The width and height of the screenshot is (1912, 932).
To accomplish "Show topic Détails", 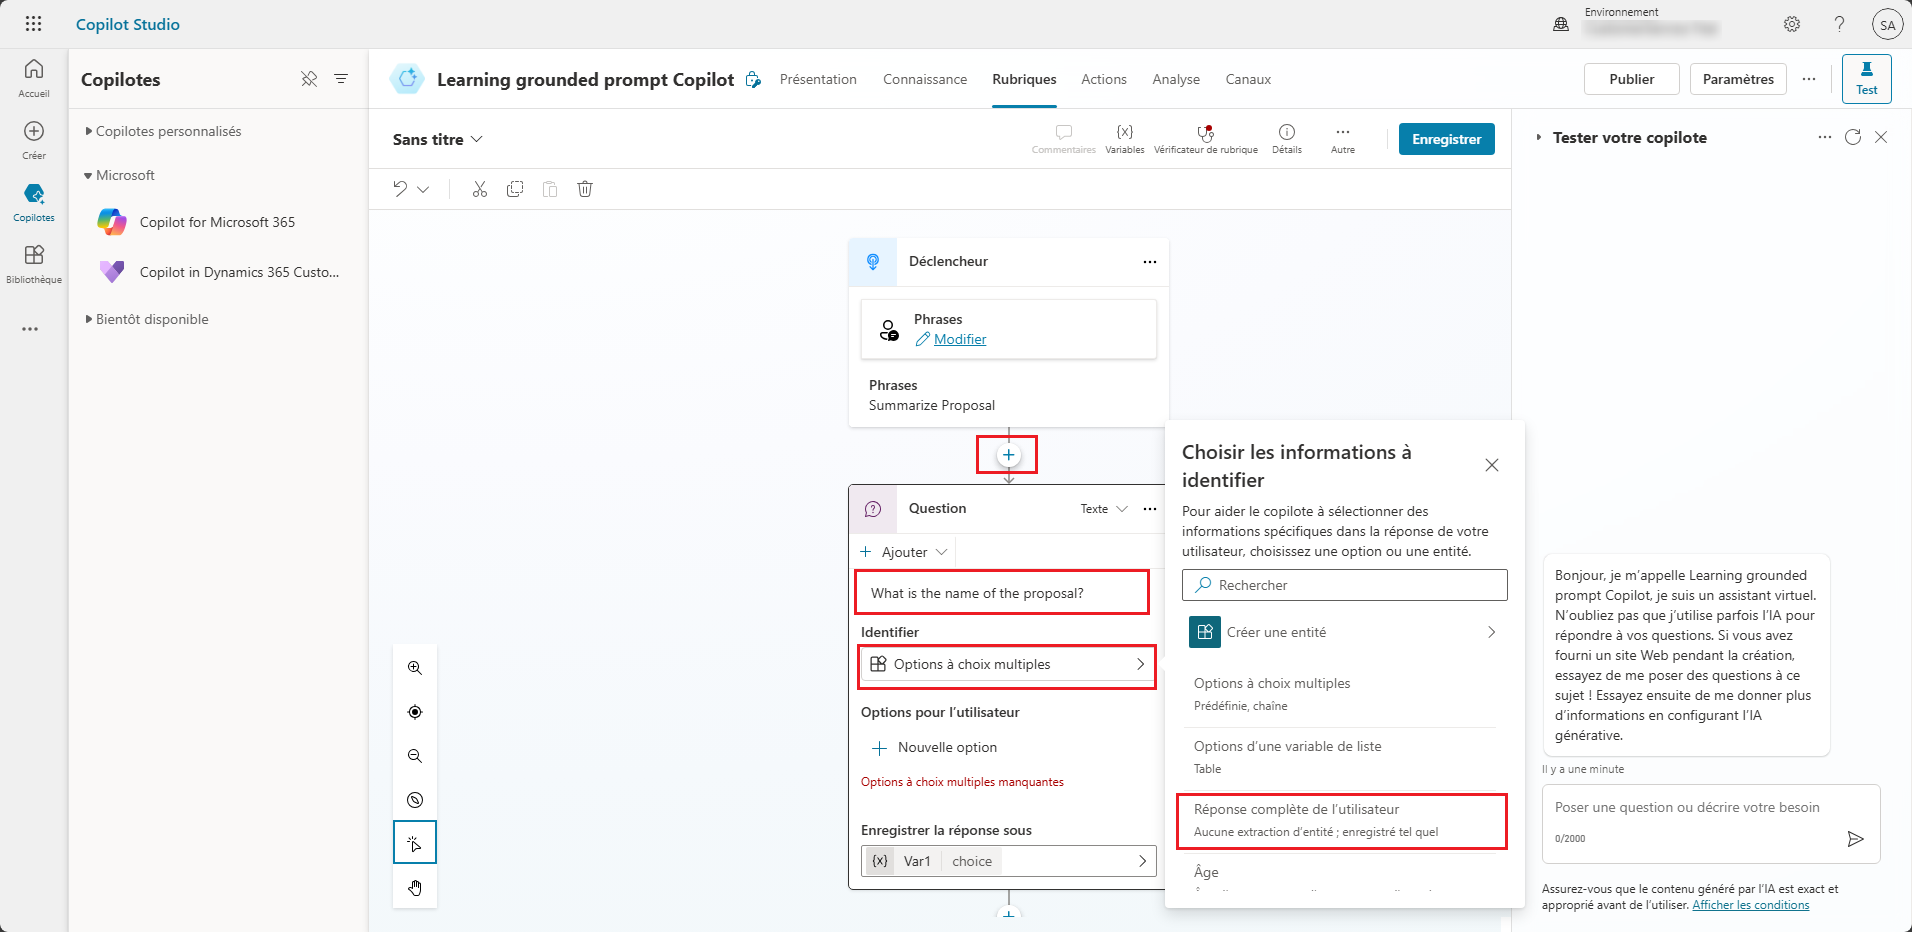I will (1287, 139).
